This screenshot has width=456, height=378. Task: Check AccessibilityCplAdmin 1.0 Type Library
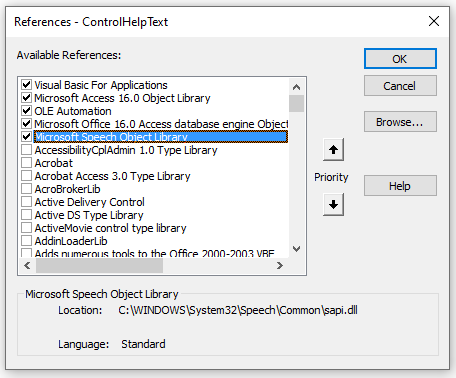click(x=26, y=150)
